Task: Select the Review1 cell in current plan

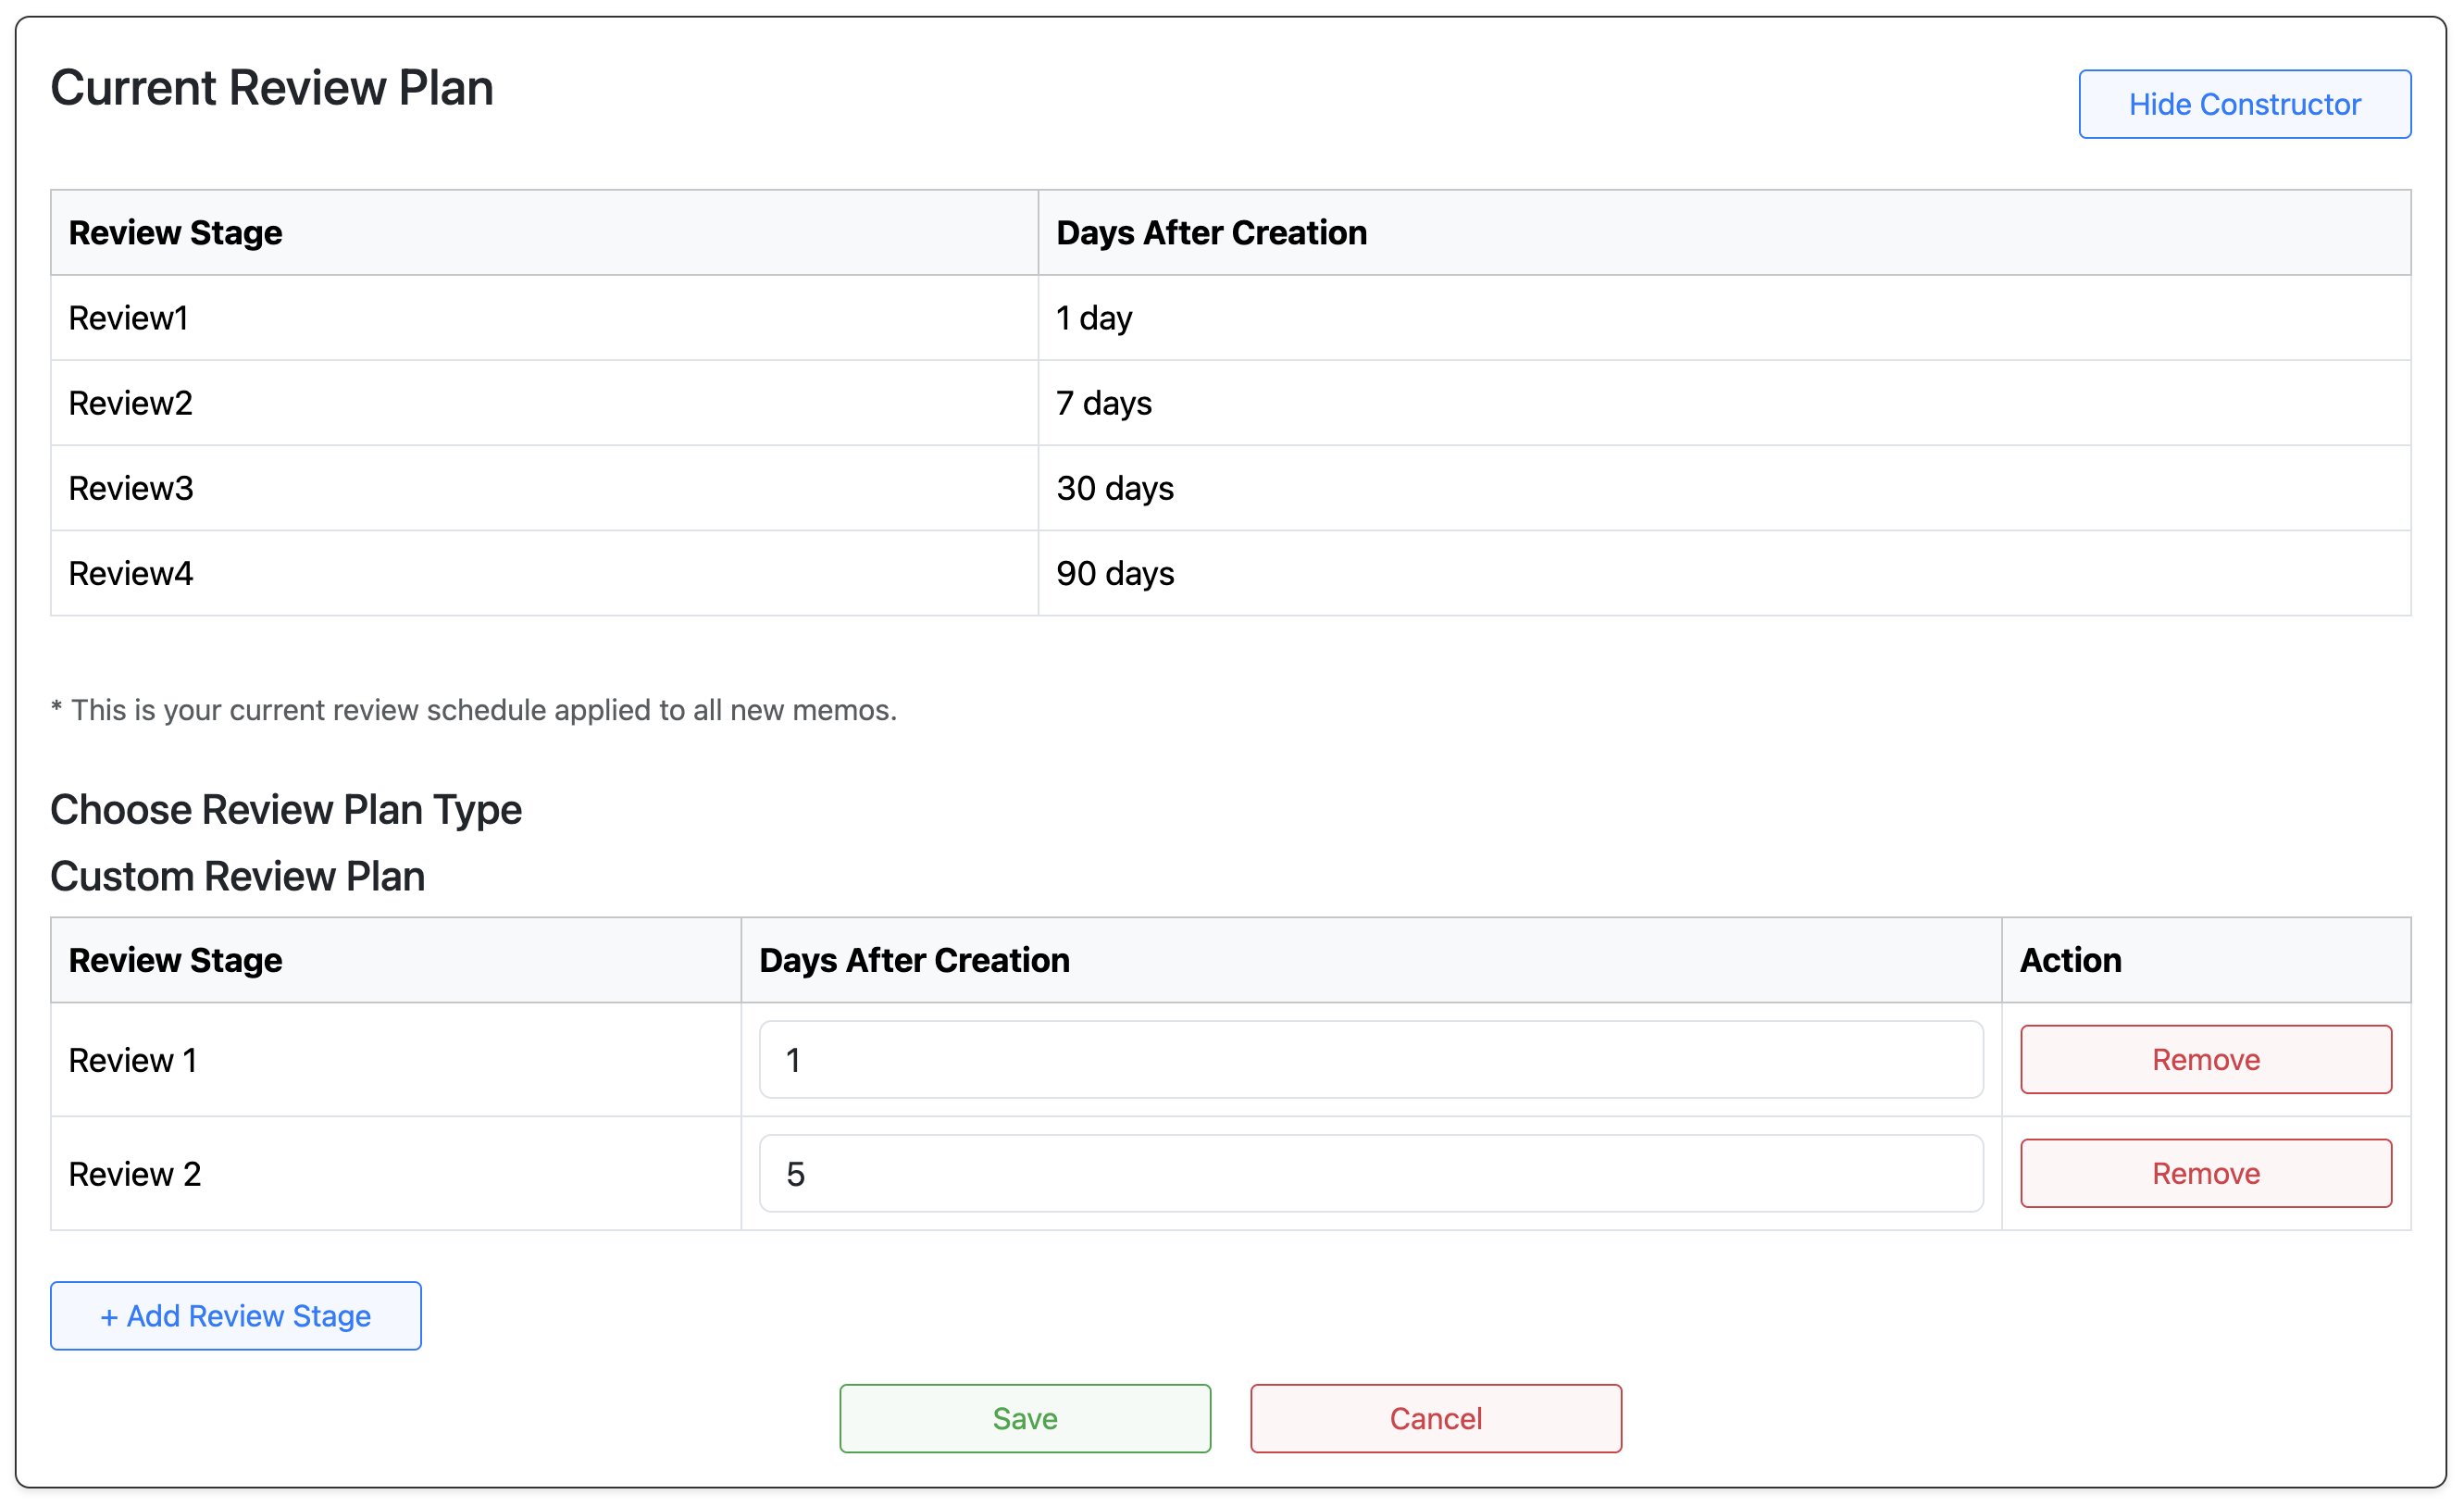Action: click(545, 318)
